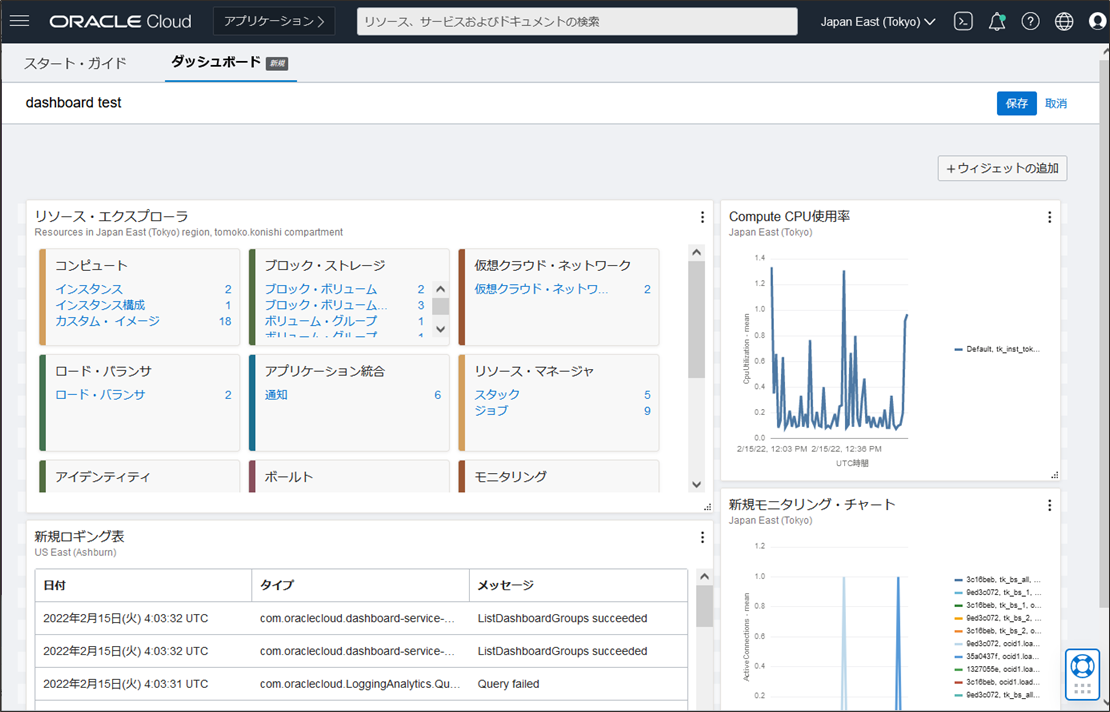Select the ダッシュボード tab
Image resolution: width=1110 pixels, height=712 pixels.
click(229, 62)
